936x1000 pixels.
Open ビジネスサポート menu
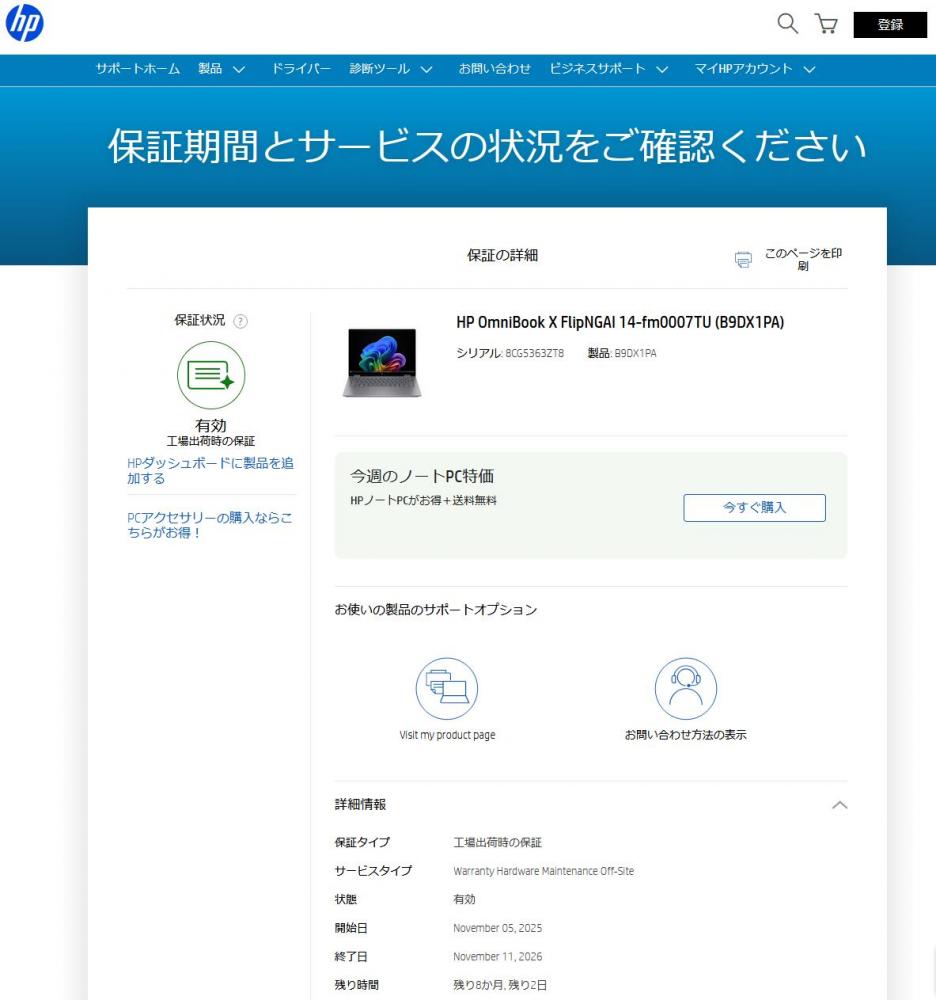tap(597, 69)
